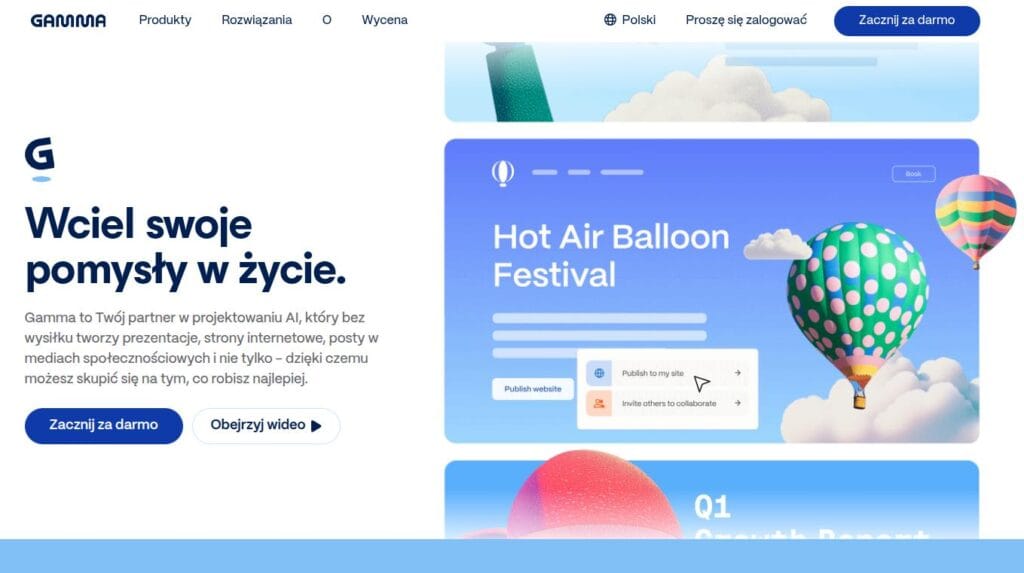1024x573 pixels.
Task: Open the O menu item
Action: pos(327,20)
